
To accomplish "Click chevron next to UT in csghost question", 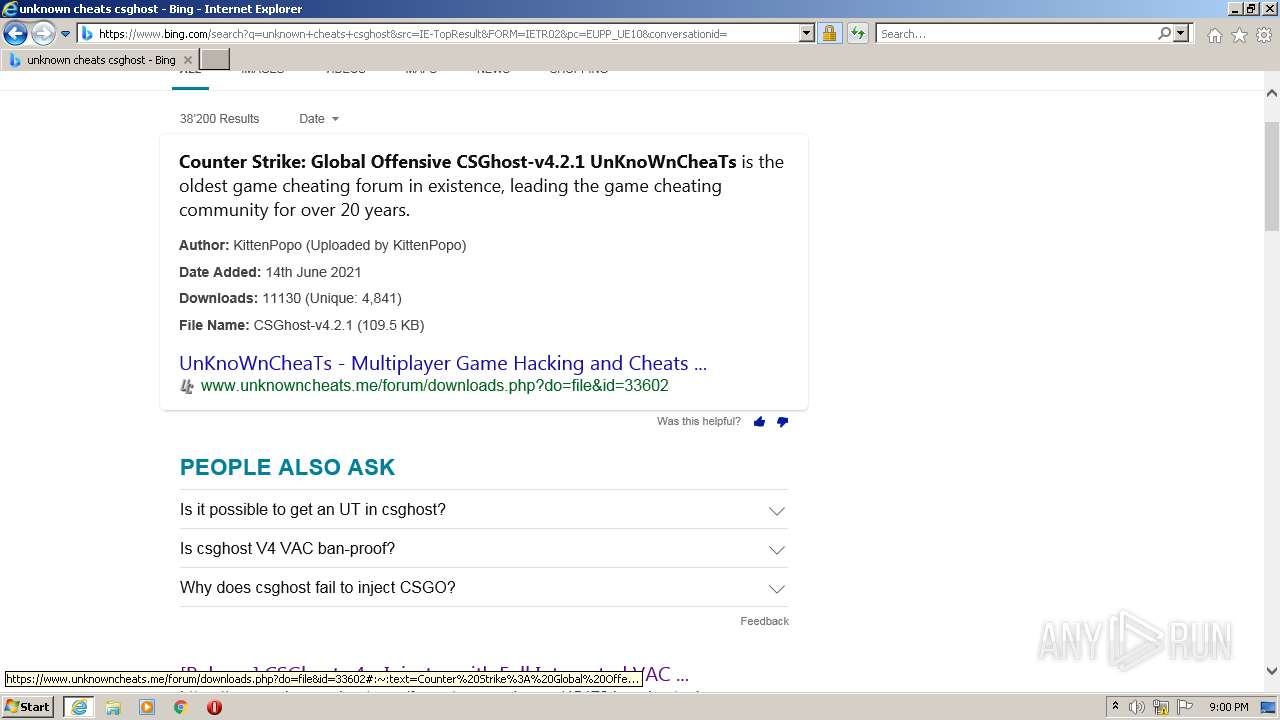I will (x=777, y=511).
